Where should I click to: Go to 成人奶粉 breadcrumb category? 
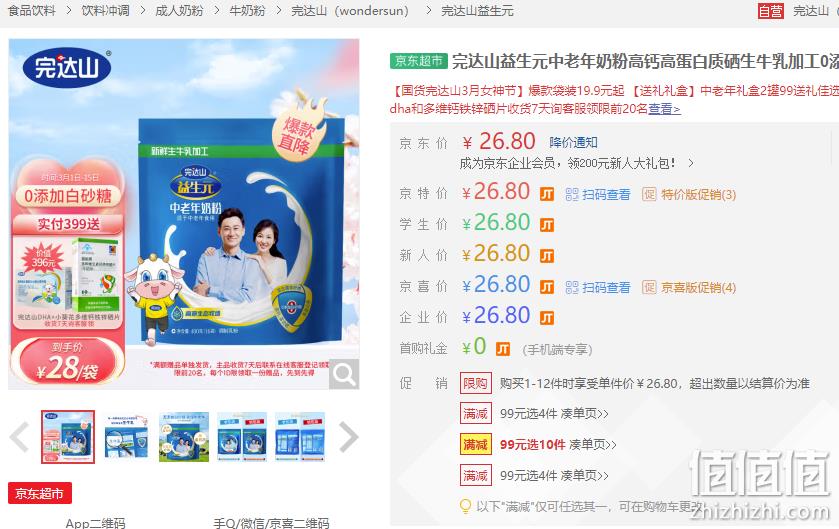pyautogui.click(x=179, y=11)
